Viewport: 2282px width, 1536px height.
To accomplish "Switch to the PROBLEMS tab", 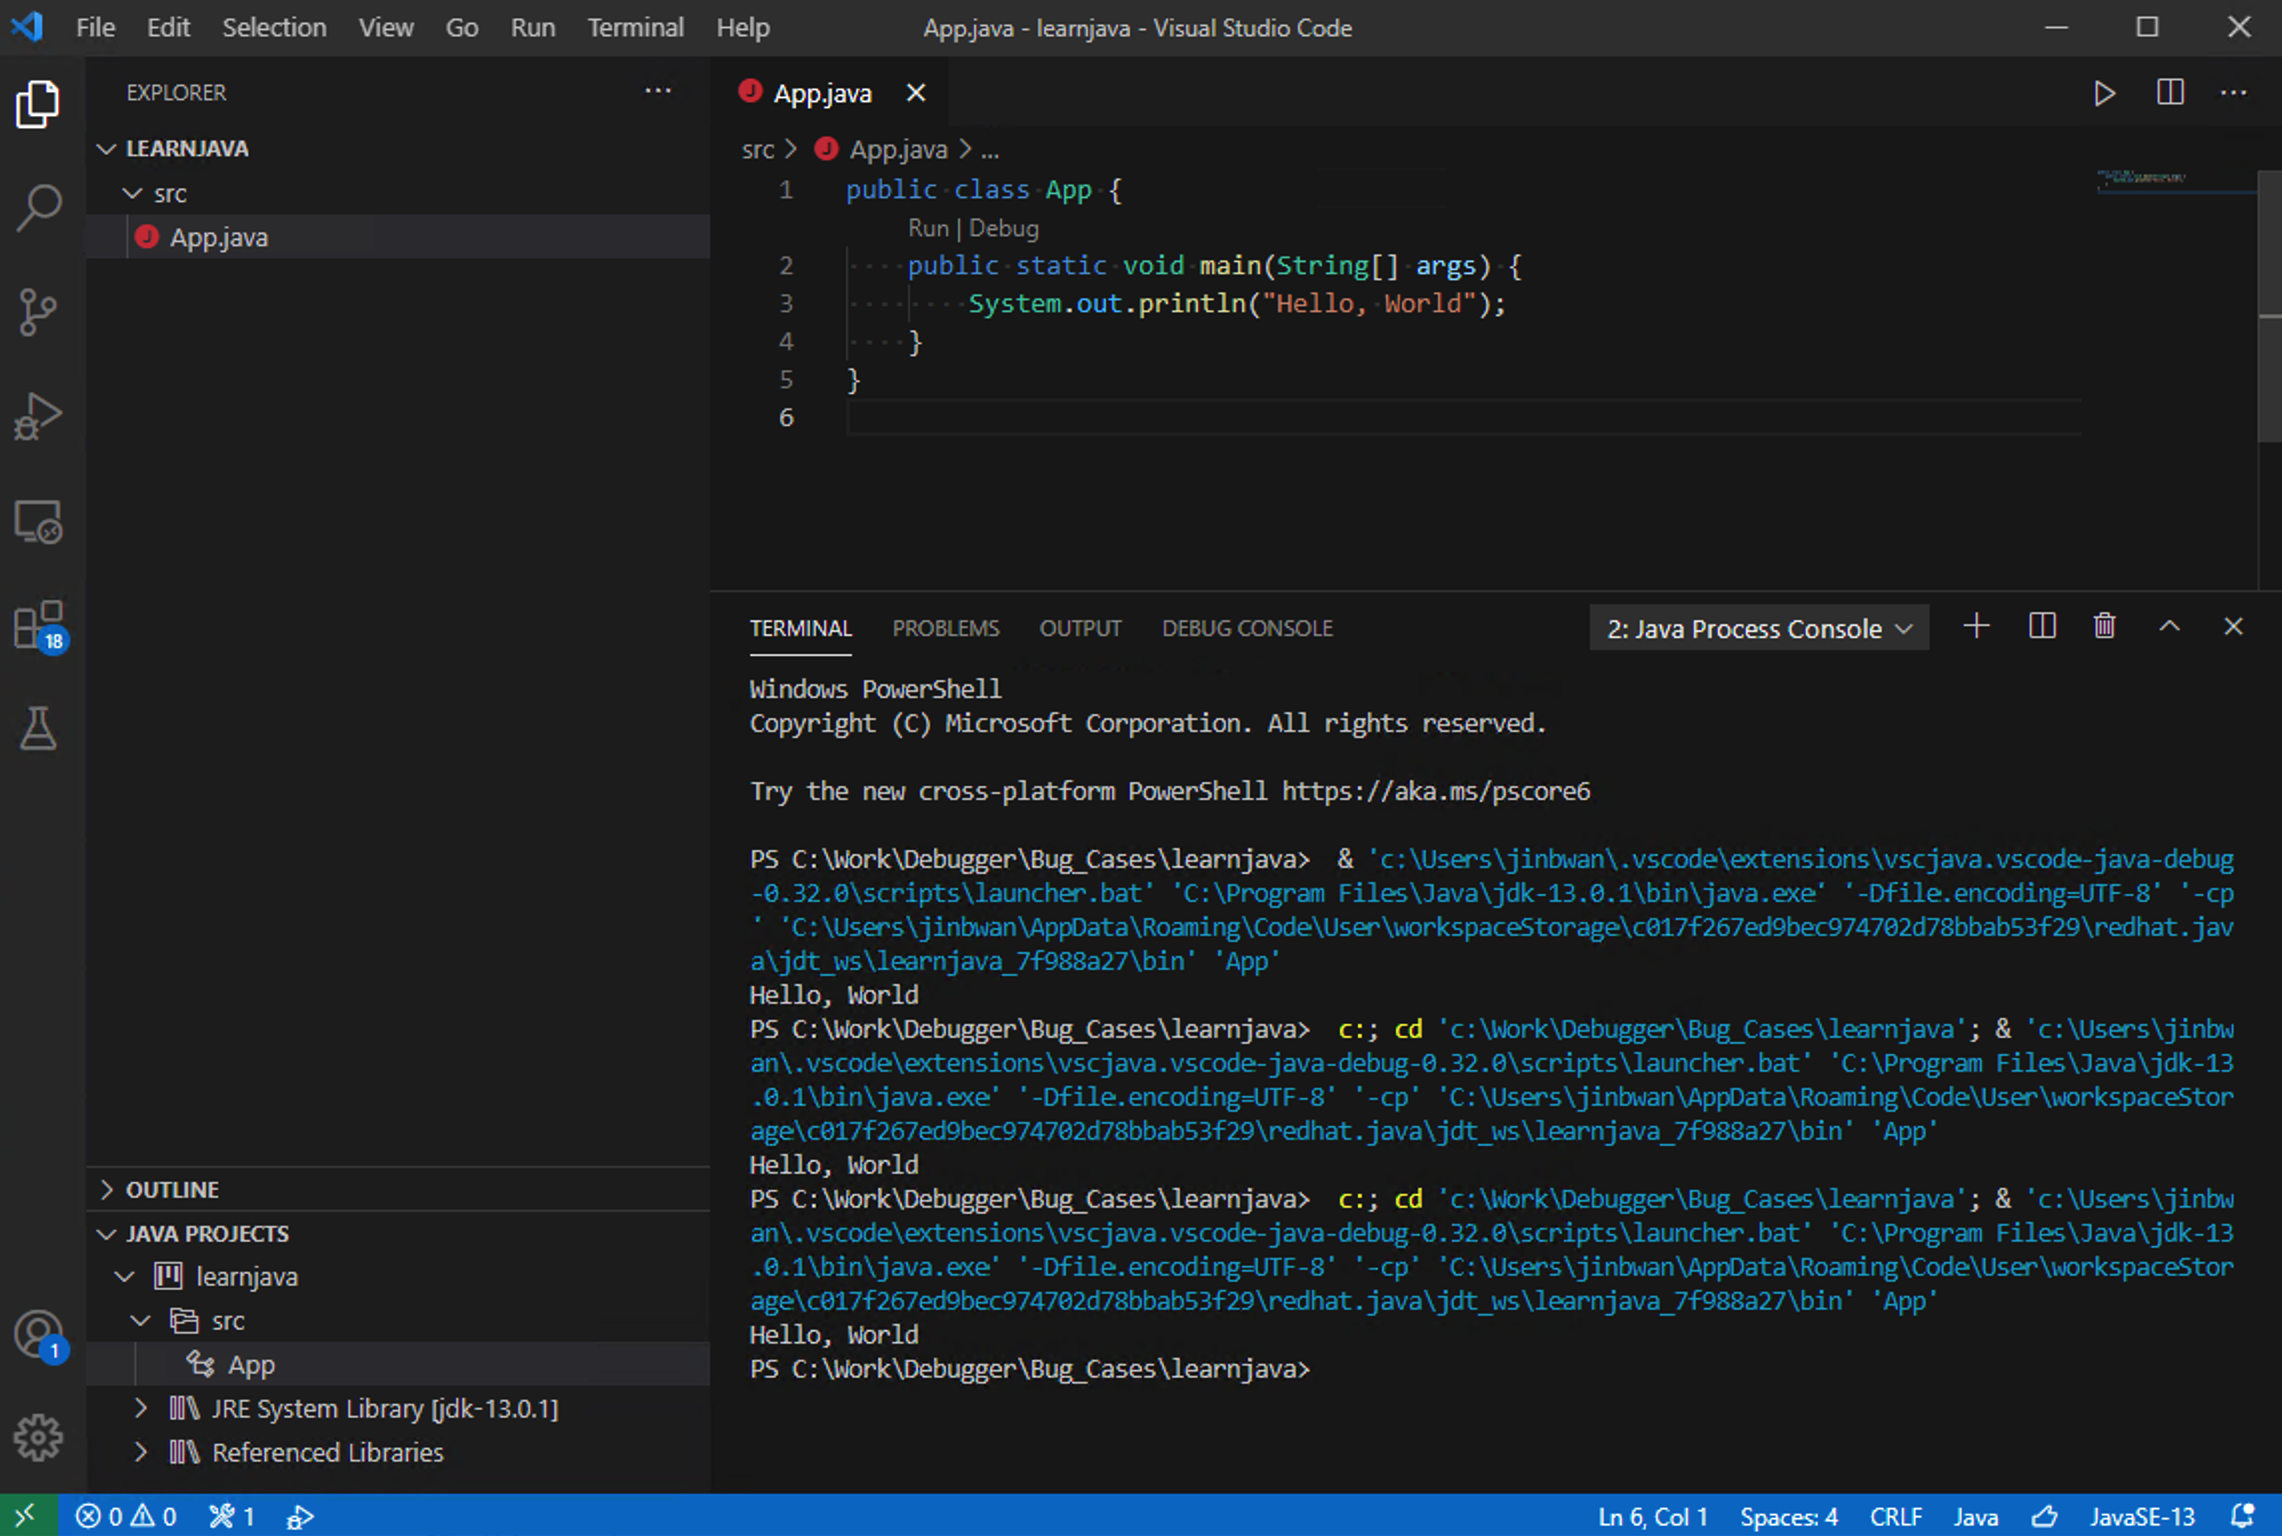I will coord(946,628).
